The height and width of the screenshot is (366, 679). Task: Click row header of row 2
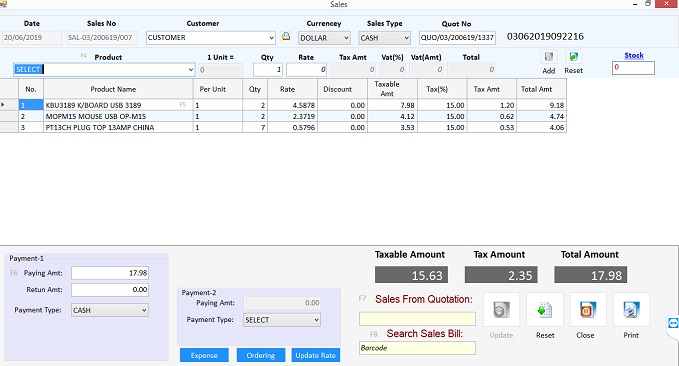coord(9,116)
